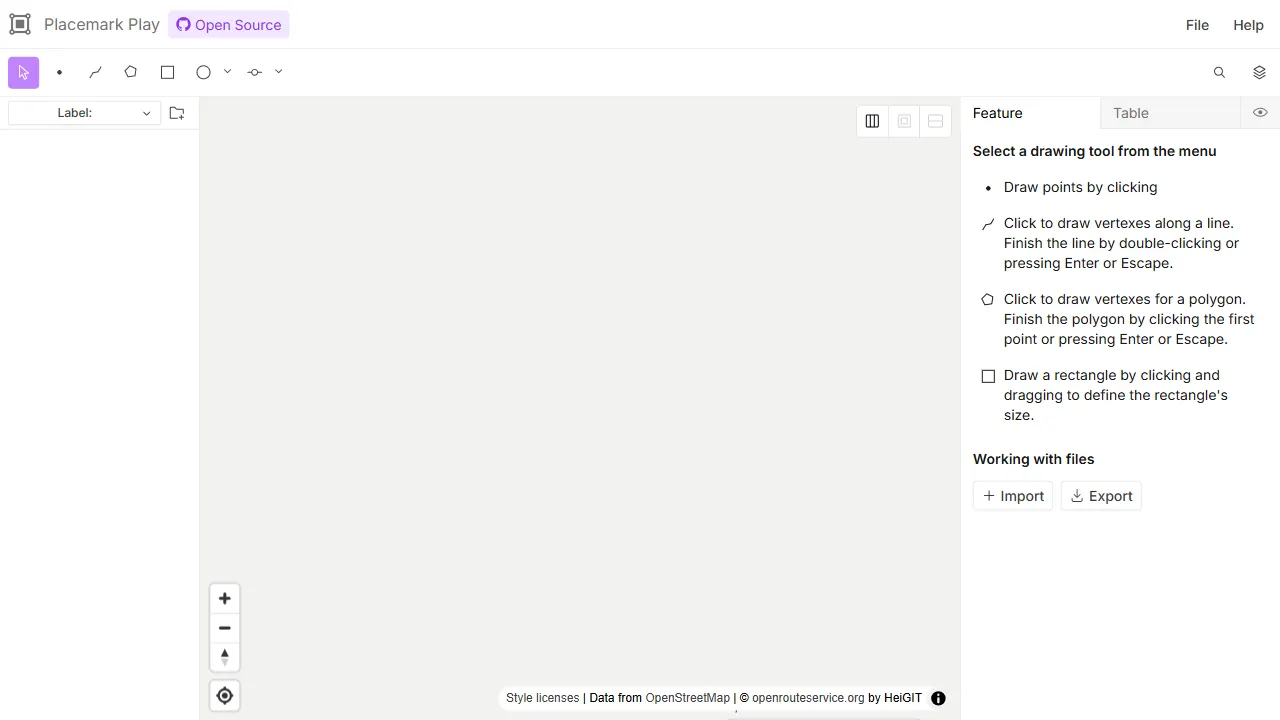The height and width of the screenshot is (720, 1280).
Task: Toggle the map attribution info icon
Action: 938,698
